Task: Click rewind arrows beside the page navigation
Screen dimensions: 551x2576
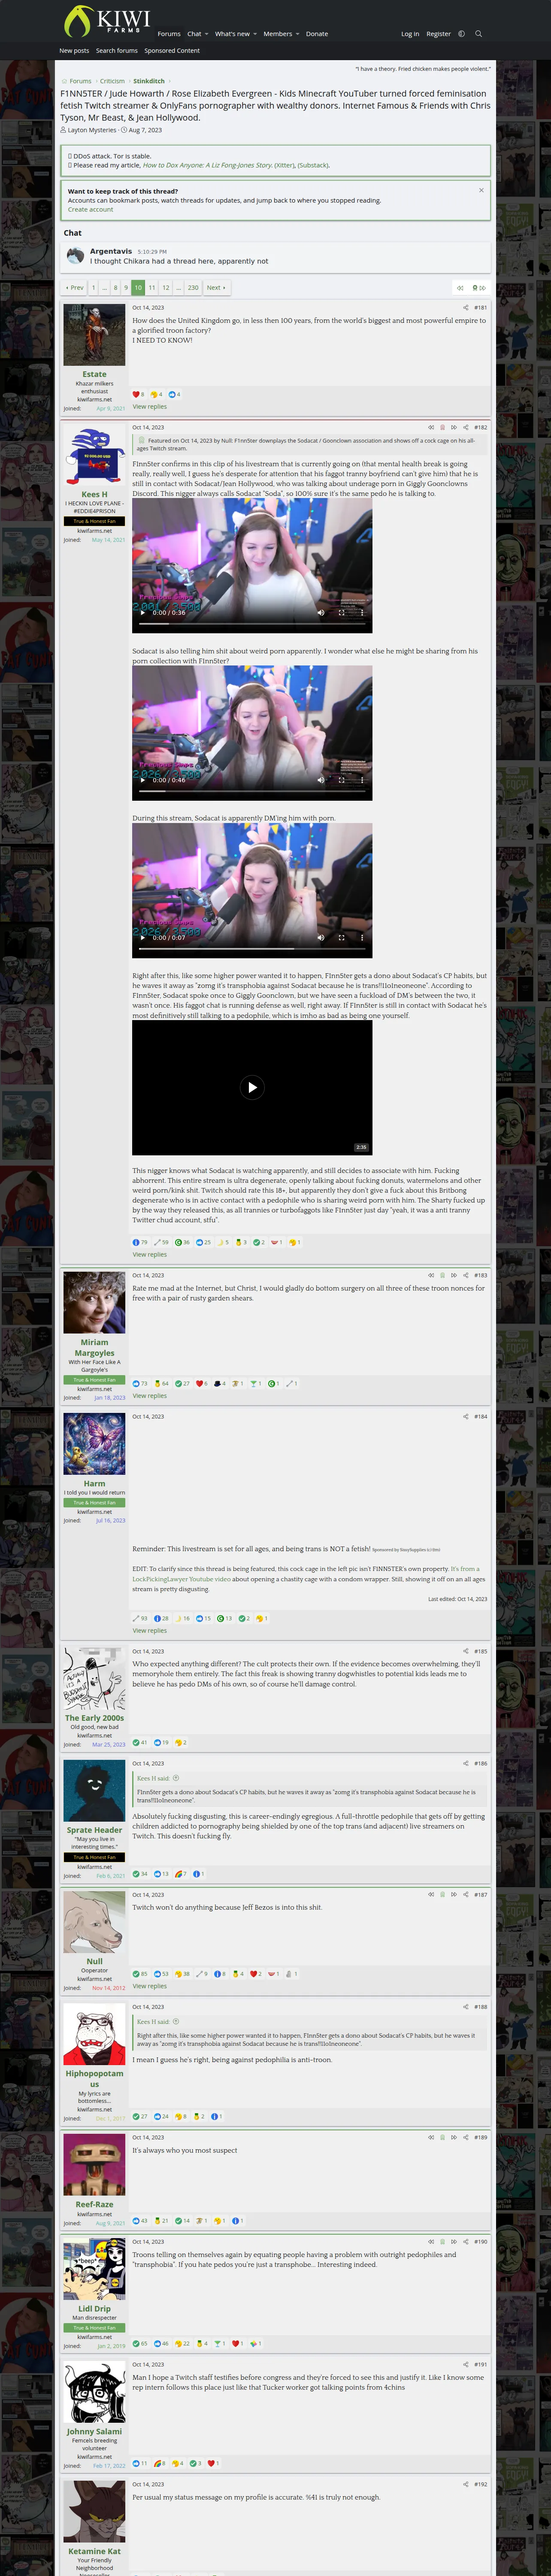Action: [459, 288]
